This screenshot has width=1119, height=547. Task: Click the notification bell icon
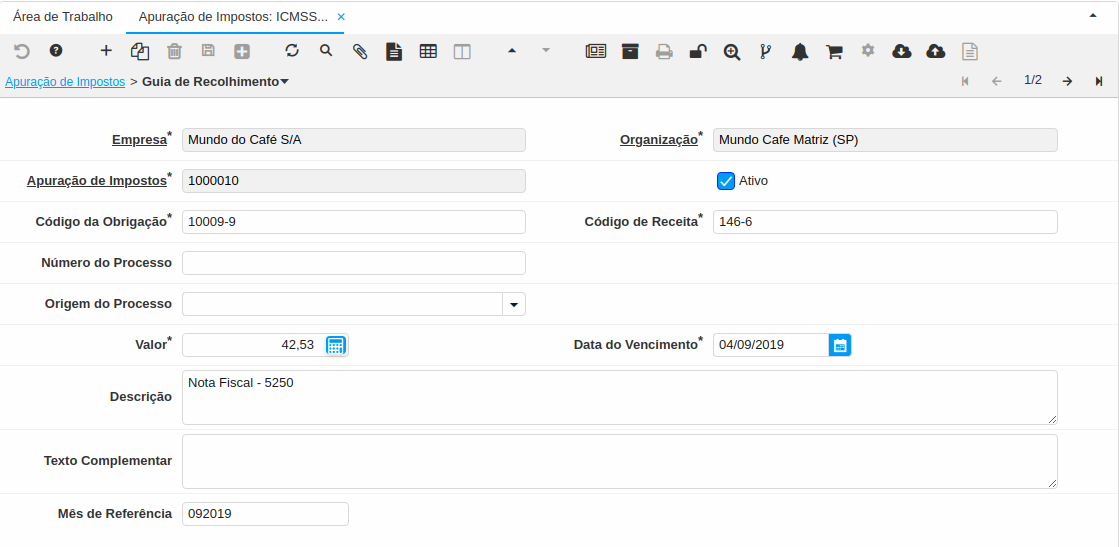(x=800, y=52)
